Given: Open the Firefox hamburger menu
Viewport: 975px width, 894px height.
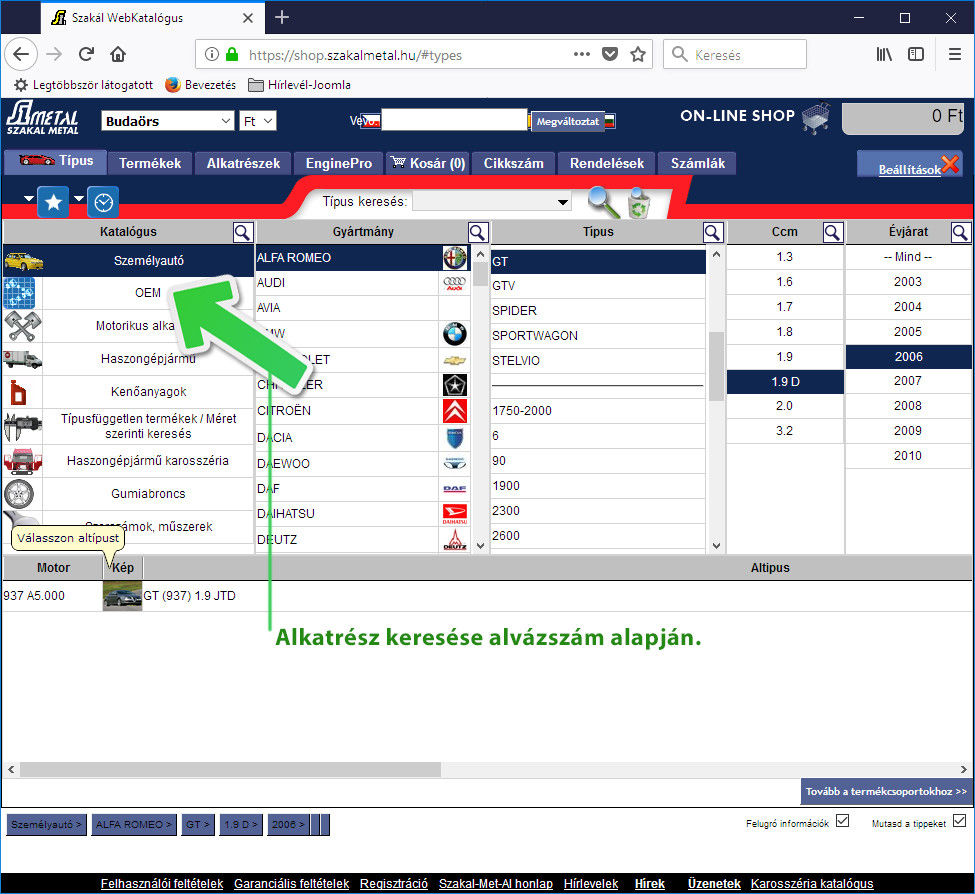Looking at the screenshot, I should (x=954, y=54).
